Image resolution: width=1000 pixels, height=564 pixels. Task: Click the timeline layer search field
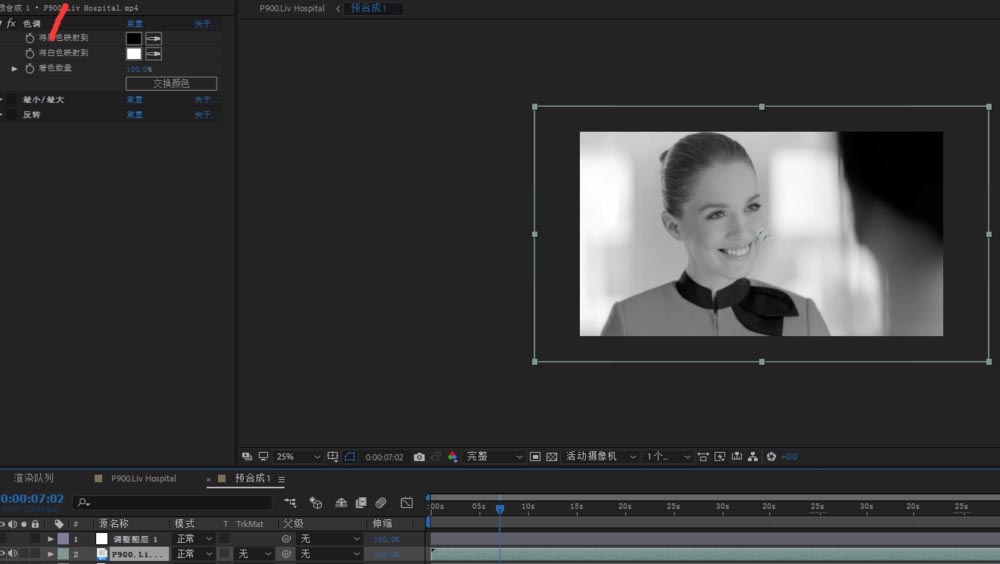click(x=175, y=502)
